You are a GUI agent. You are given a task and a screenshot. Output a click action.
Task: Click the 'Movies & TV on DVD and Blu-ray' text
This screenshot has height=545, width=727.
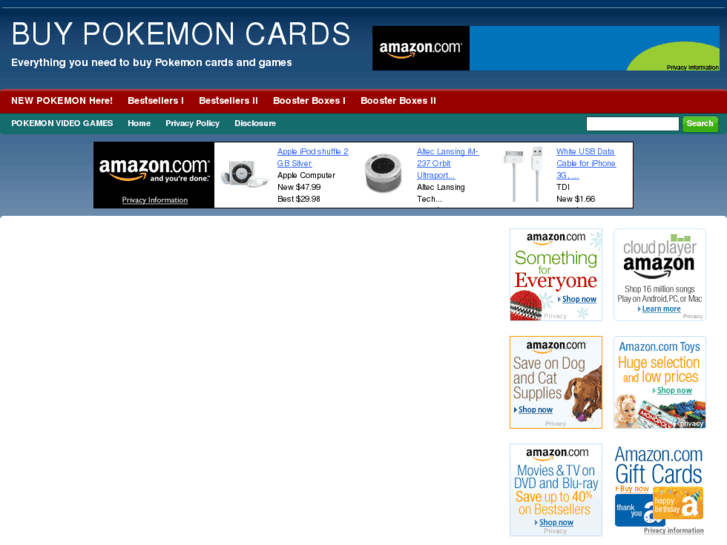[556, 477]
